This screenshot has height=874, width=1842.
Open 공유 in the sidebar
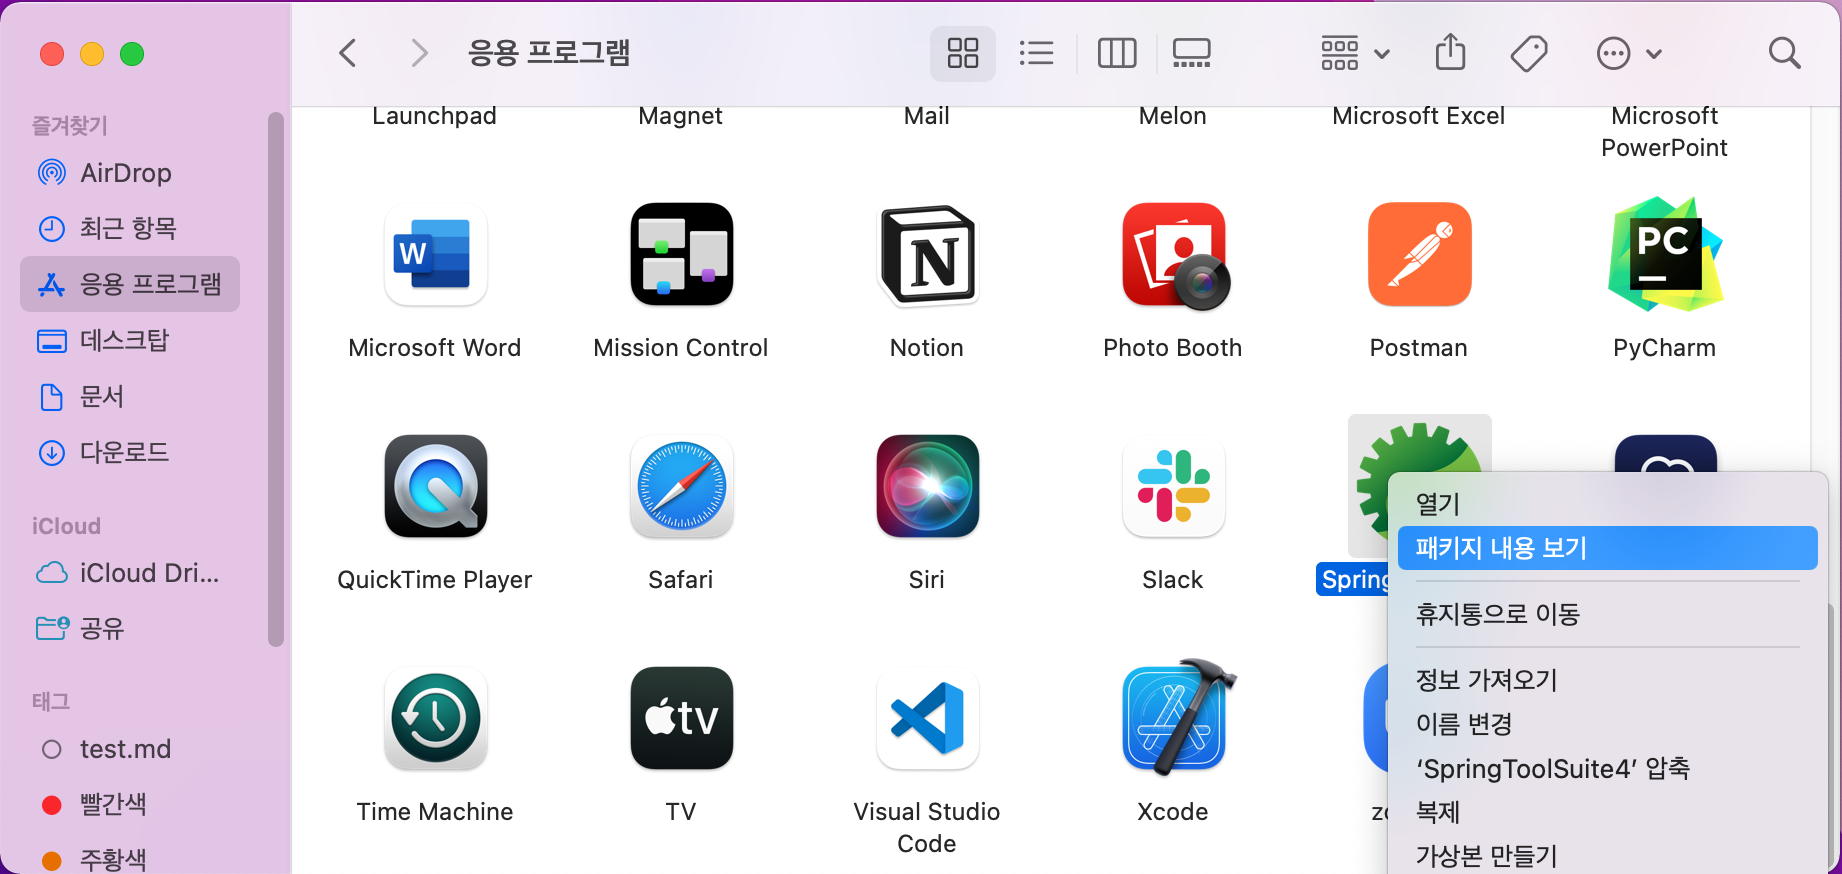[130, 628]
